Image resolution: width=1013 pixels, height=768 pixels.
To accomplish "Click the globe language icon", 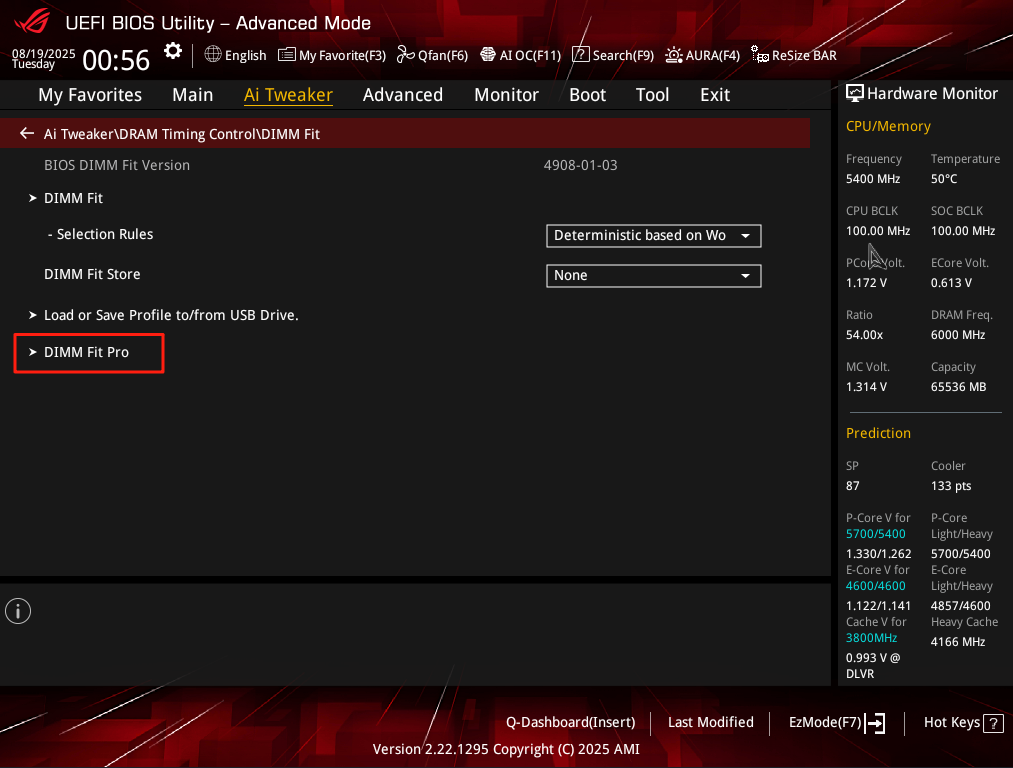I will 213,54.
